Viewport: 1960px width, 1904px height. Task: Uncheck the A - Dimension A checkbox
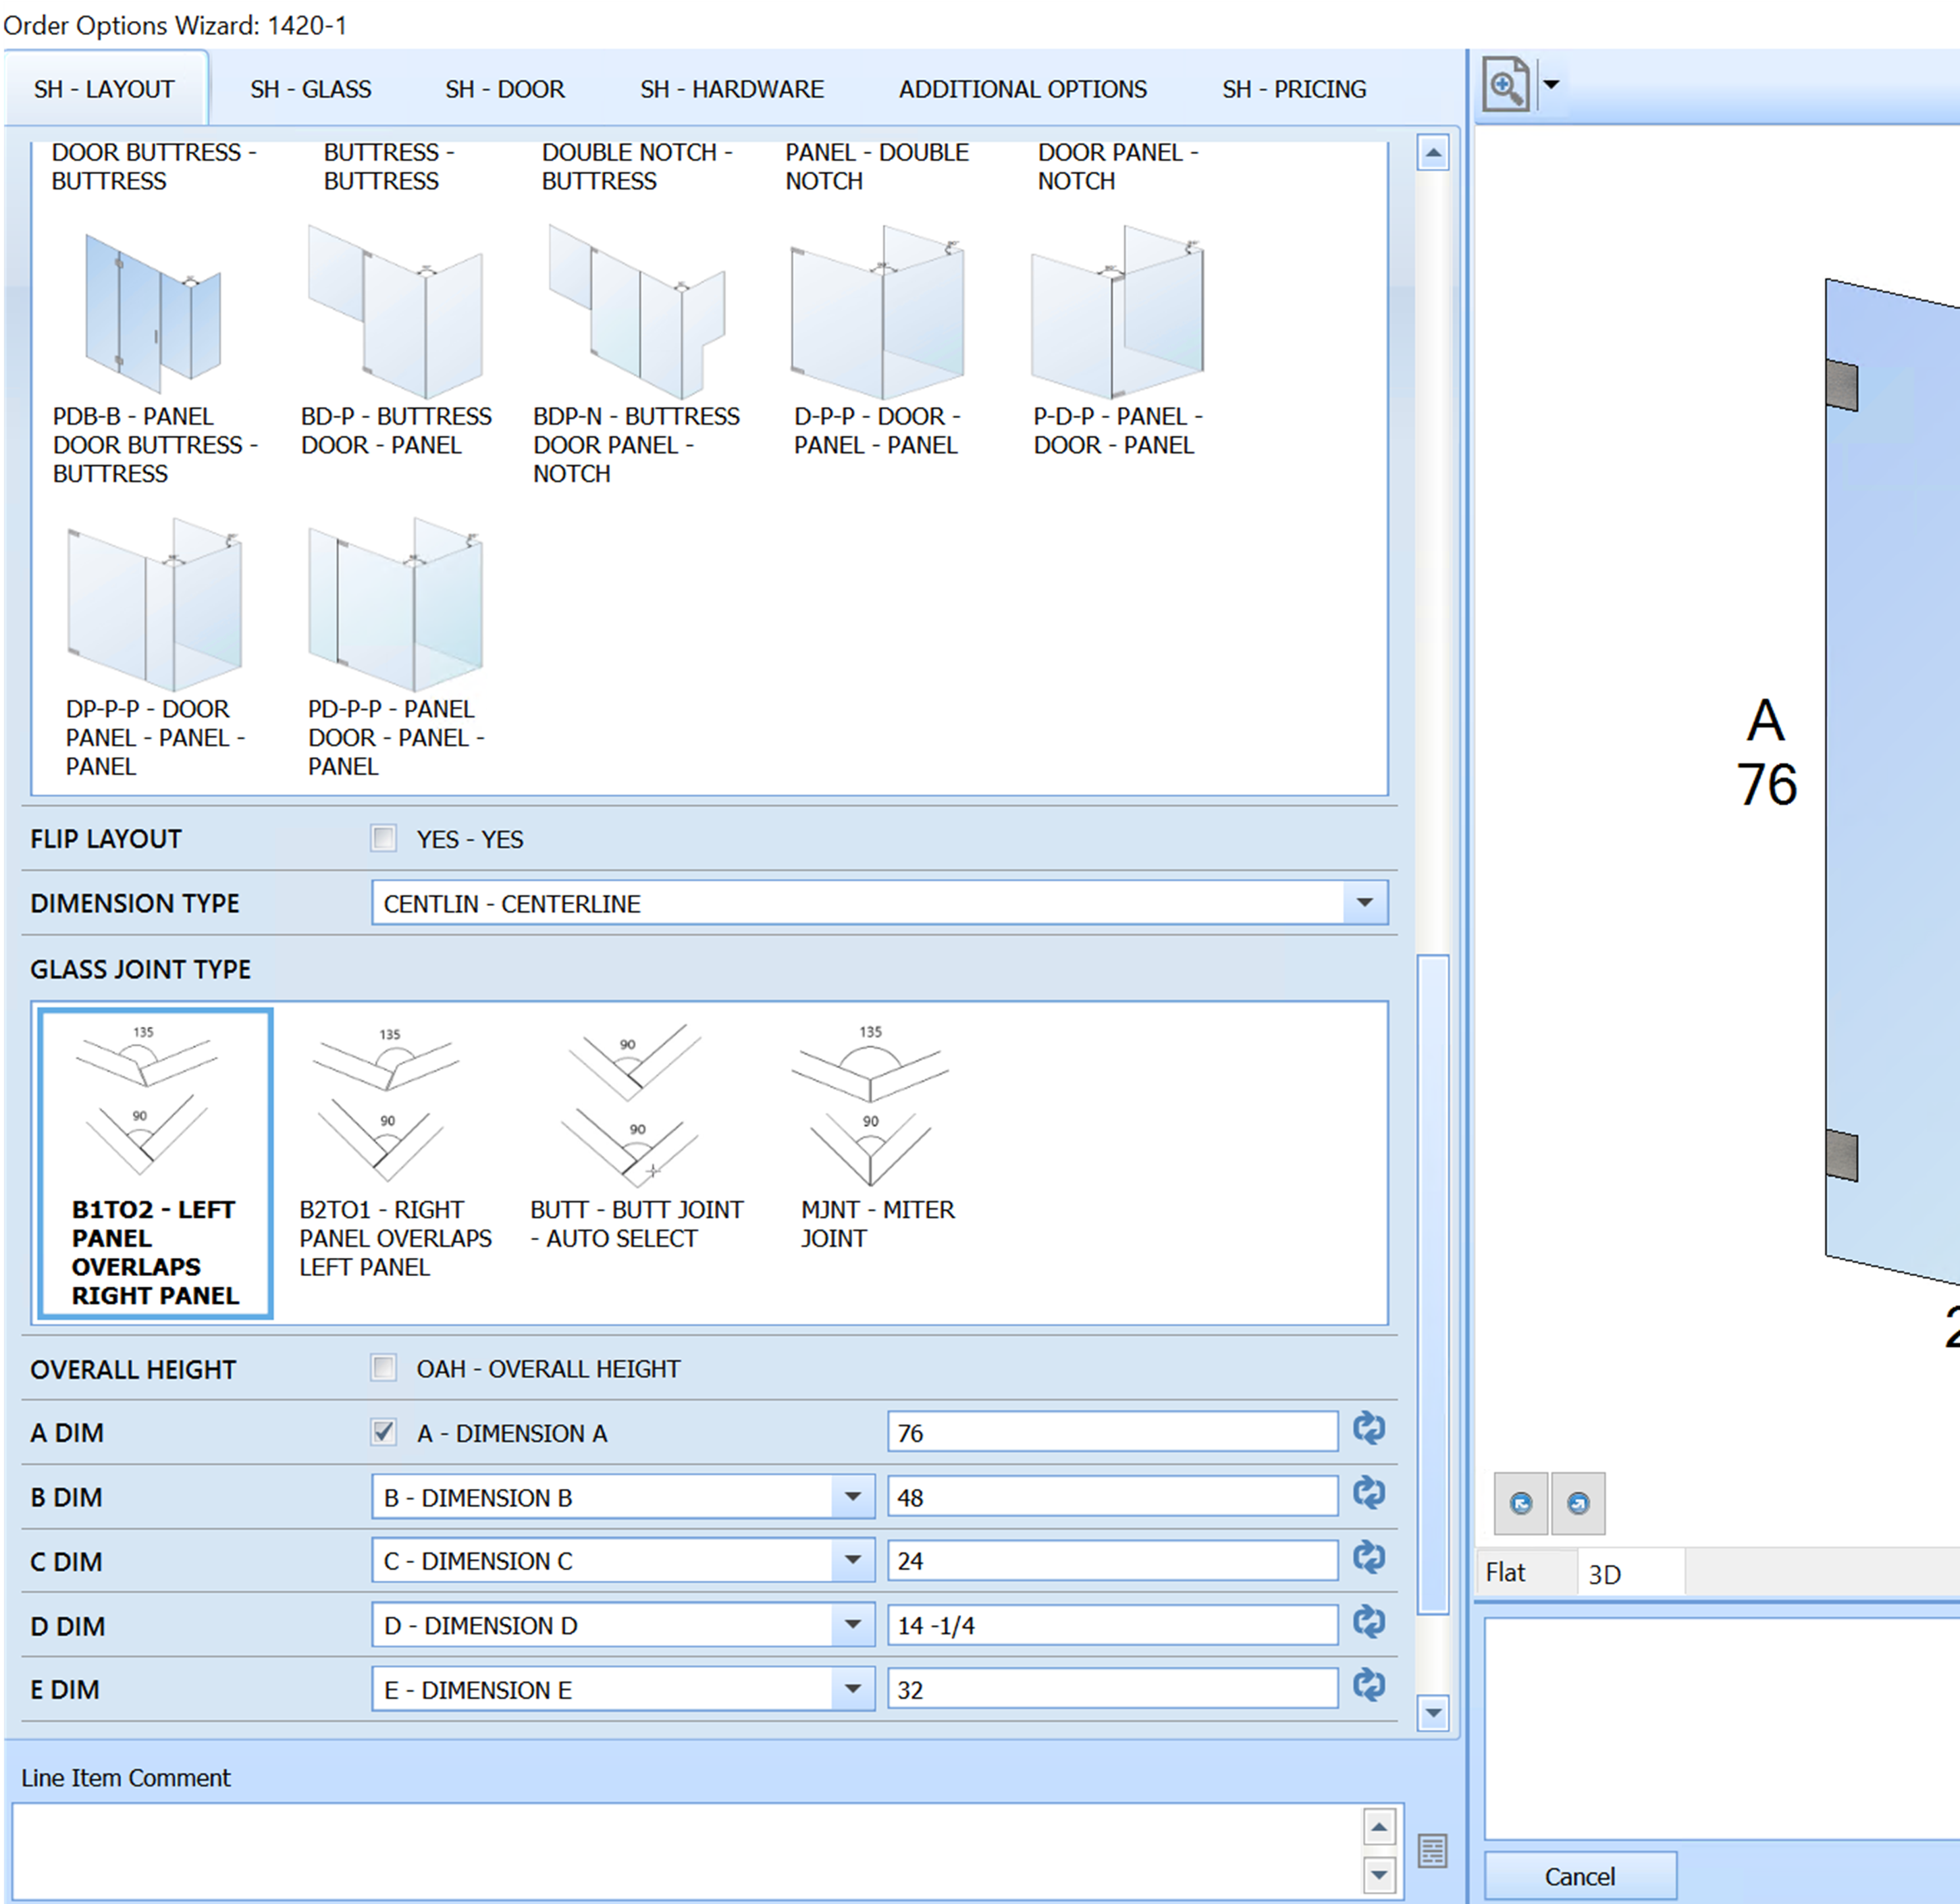coord(383,1432)
